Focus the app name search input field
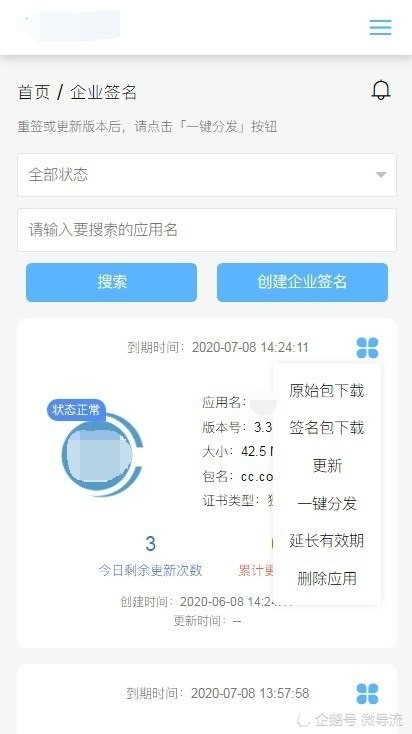Screen dimensions: 412x734 (x=207, y=230)
